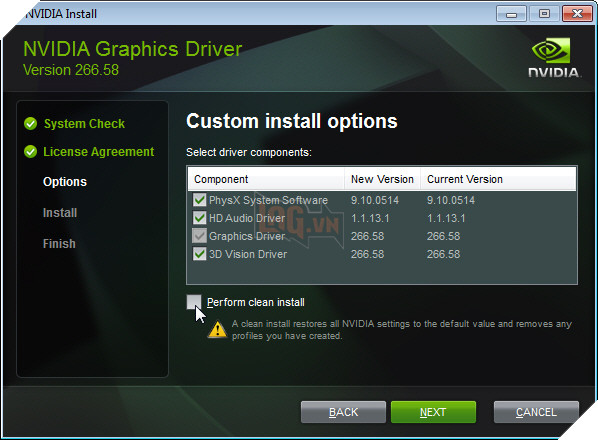The image size is (598, 440).
Task: Select the Options step
Action: [x=65, y=182]
